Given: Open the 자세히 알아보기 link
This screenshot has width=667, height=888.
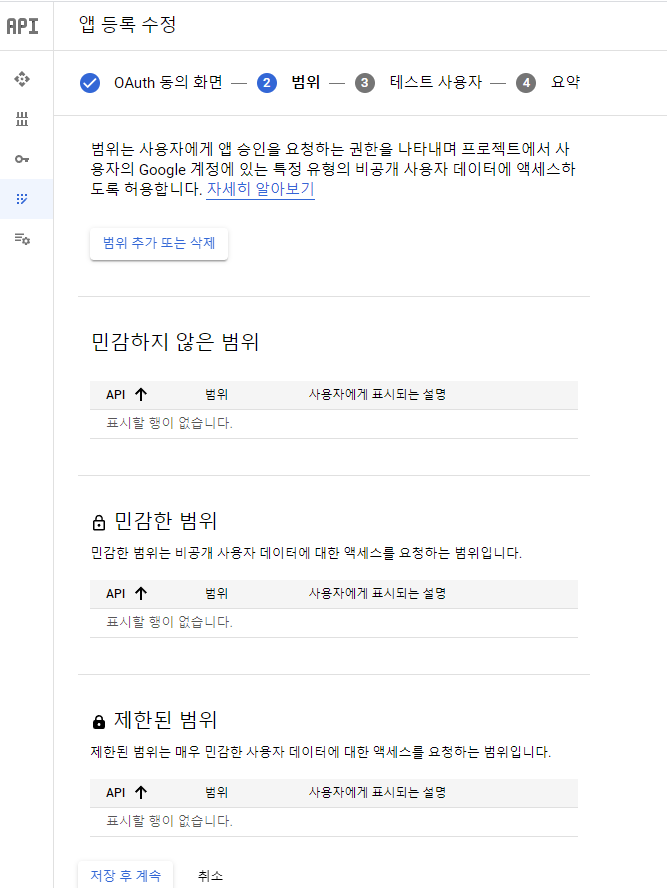Looking at the screenshot, I should point(260,189).
